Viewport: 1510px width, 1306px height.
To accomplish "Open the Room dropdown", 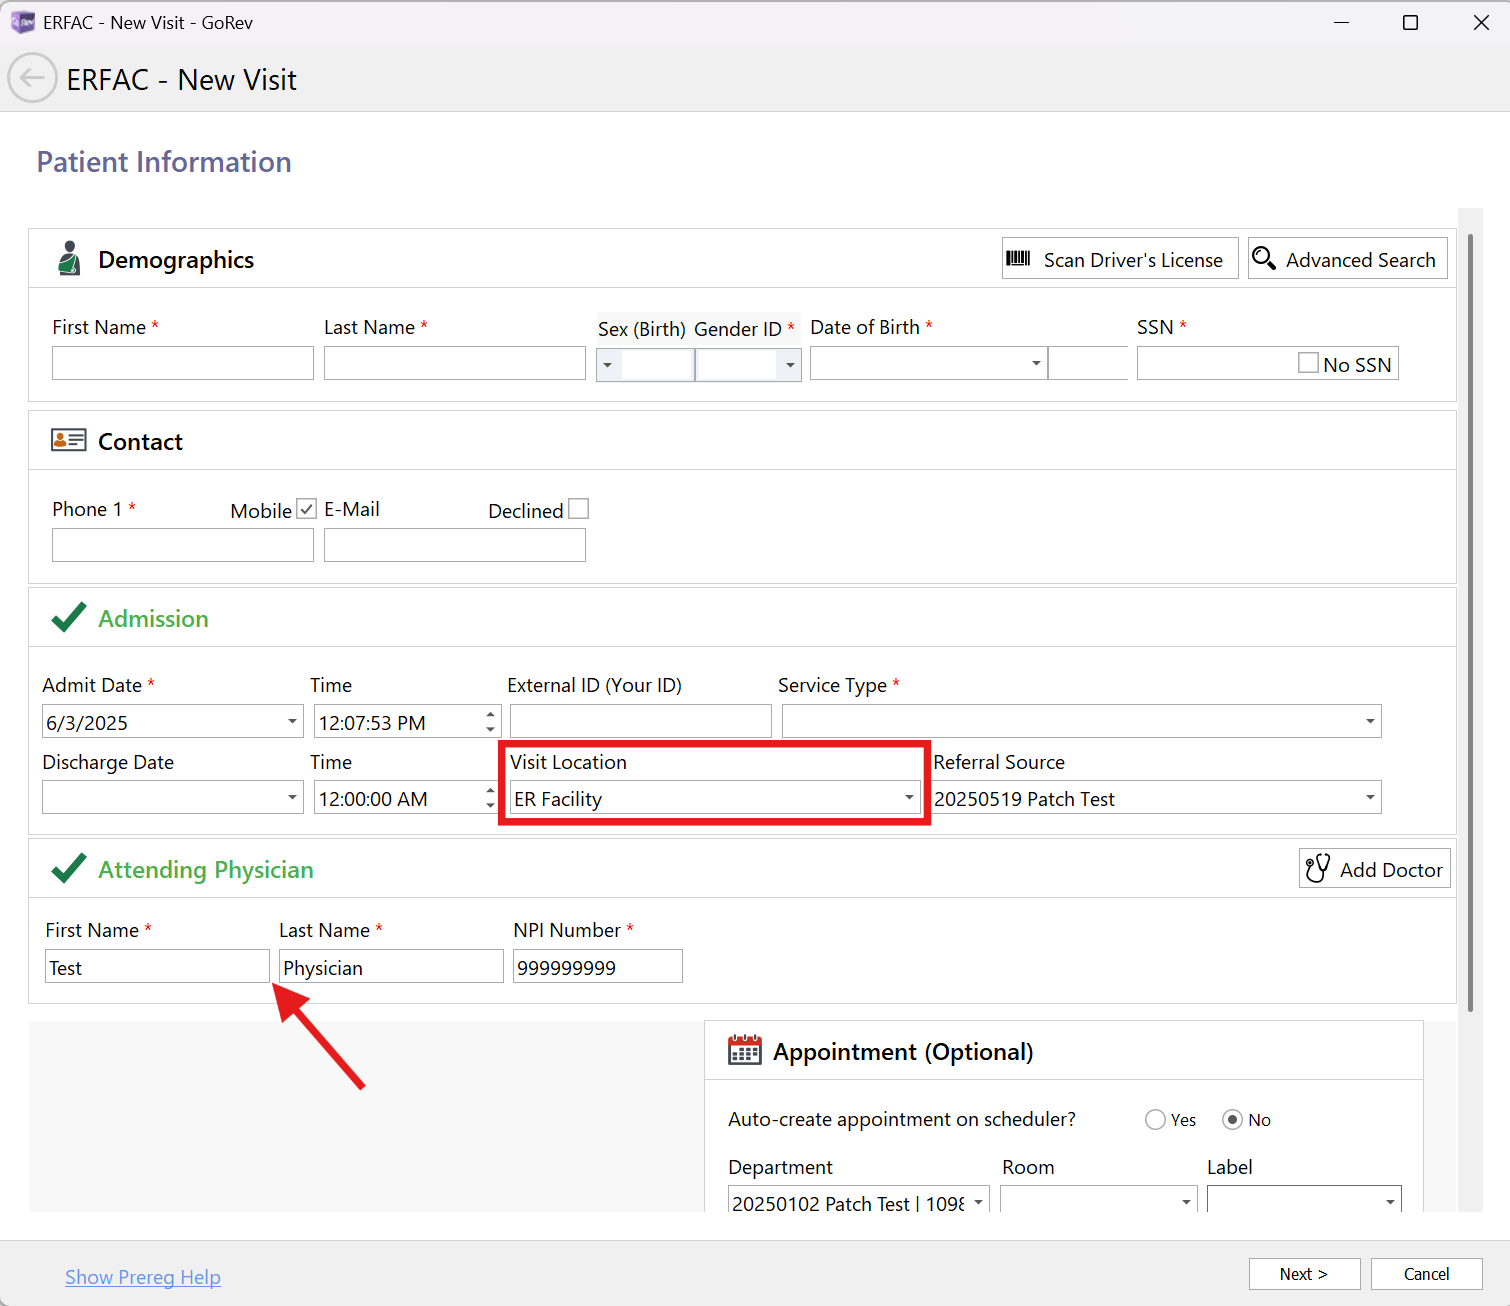I will pos(1186,1201).
